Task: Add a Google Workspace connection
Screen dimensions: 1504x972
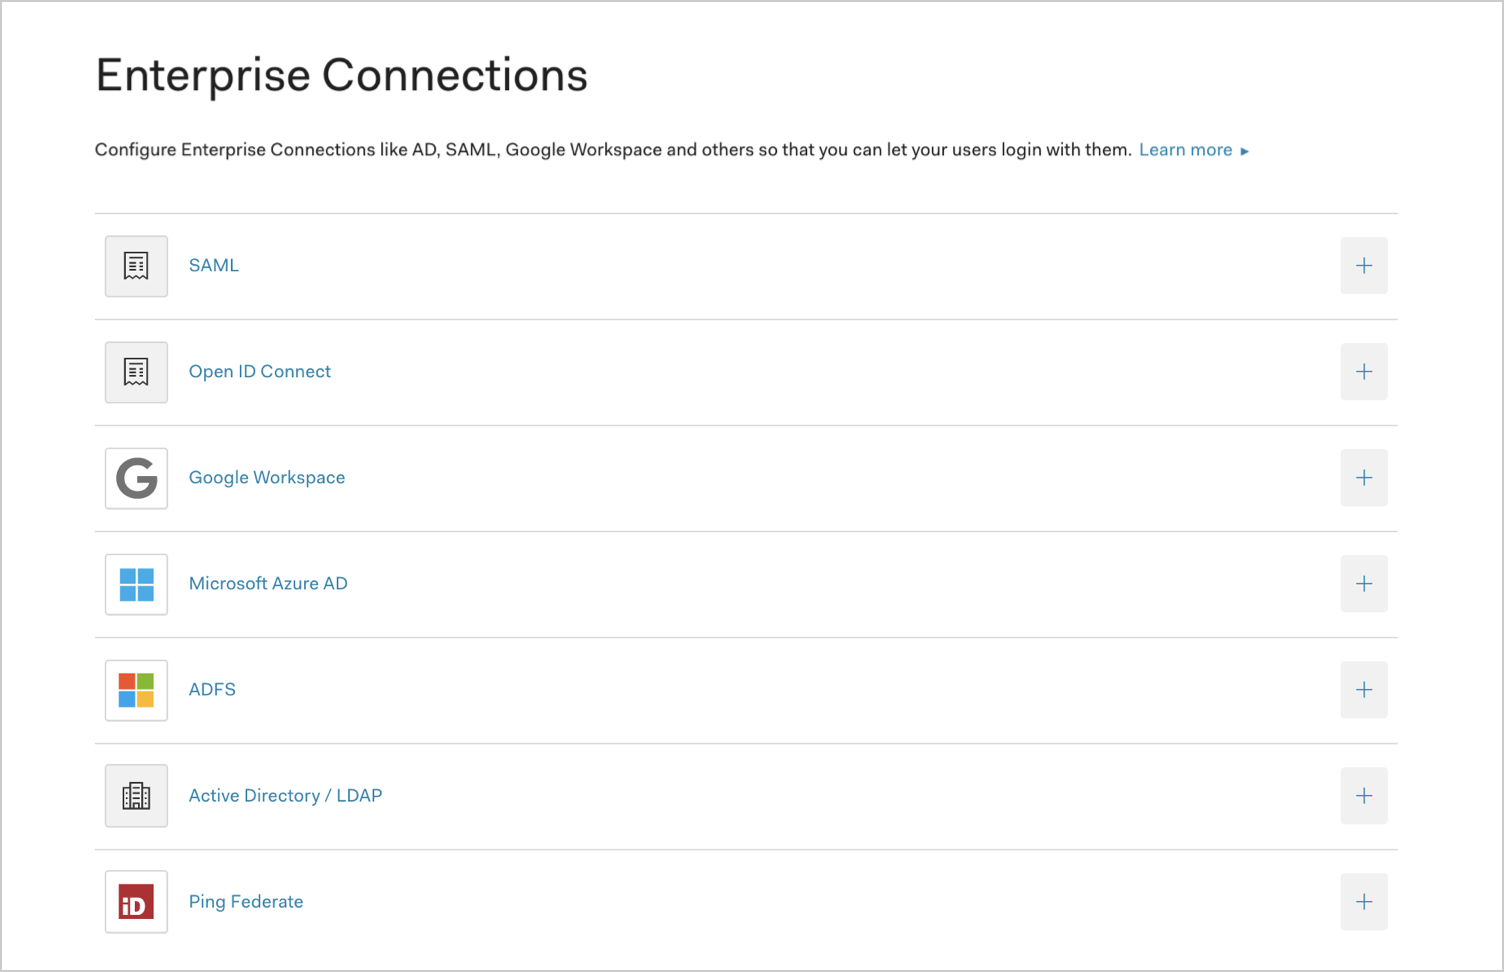Action: (1364, 477)
